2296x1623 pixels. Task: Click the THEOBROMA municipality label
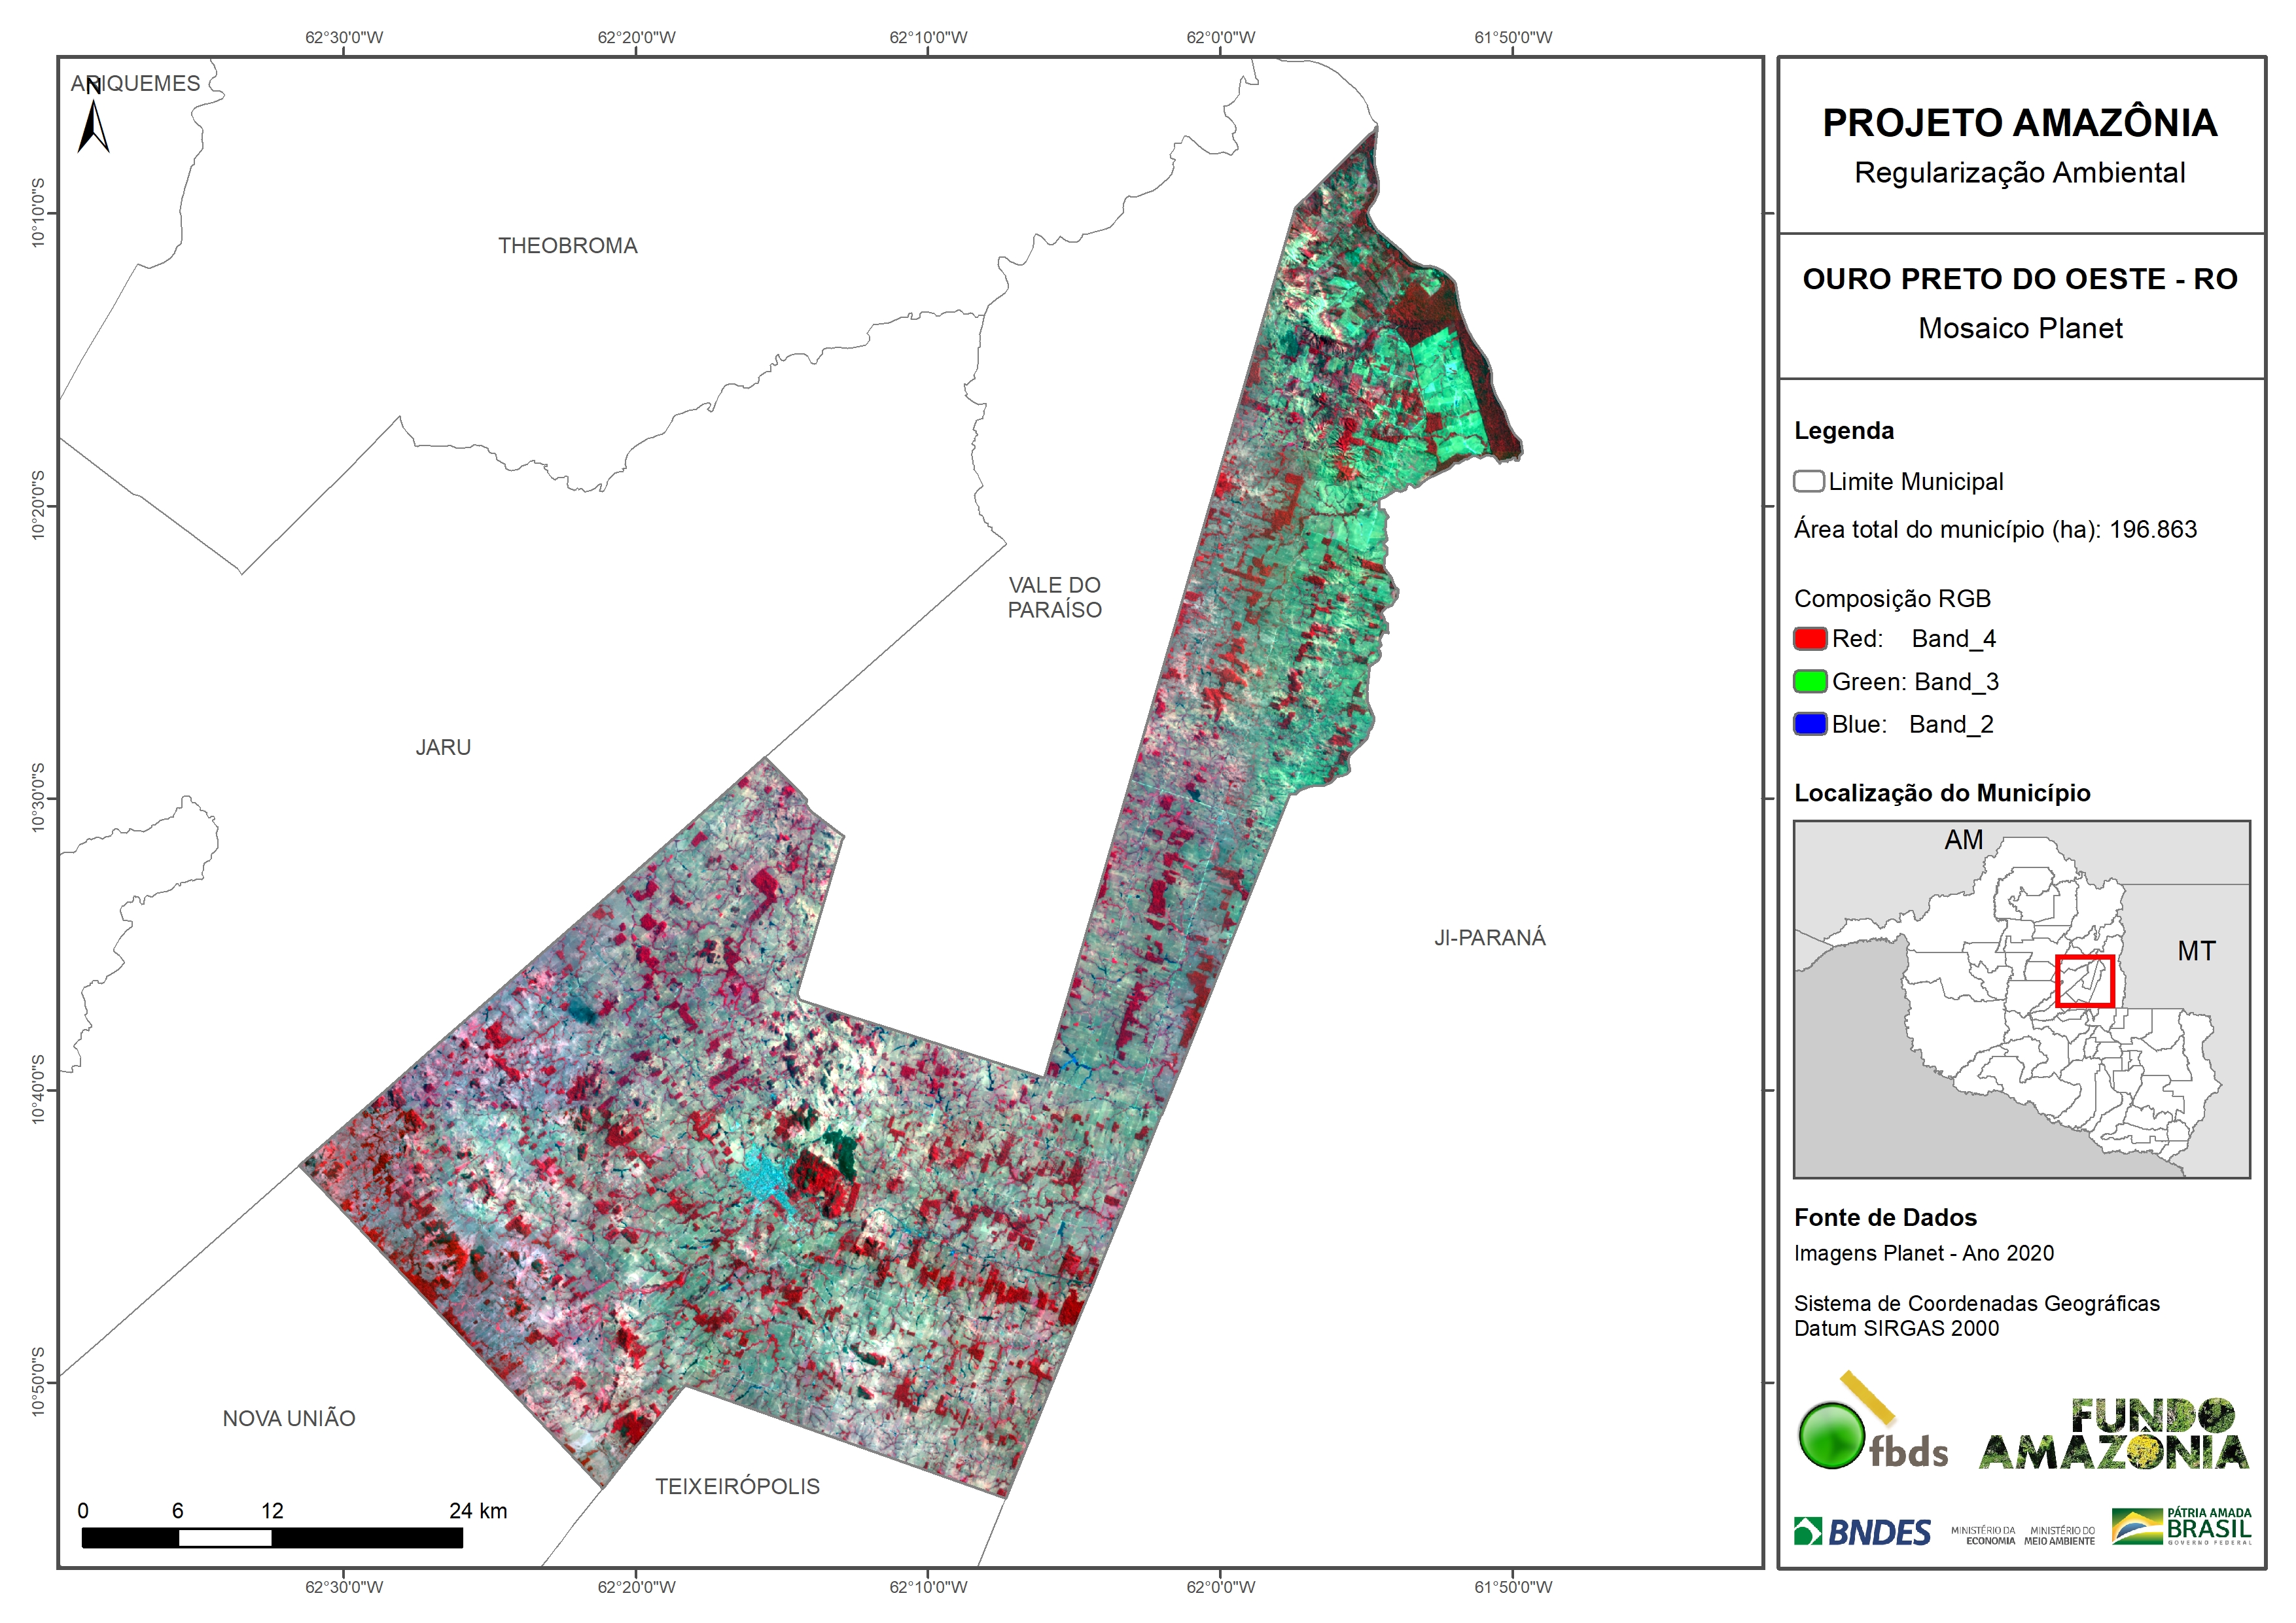coord(567,246)
